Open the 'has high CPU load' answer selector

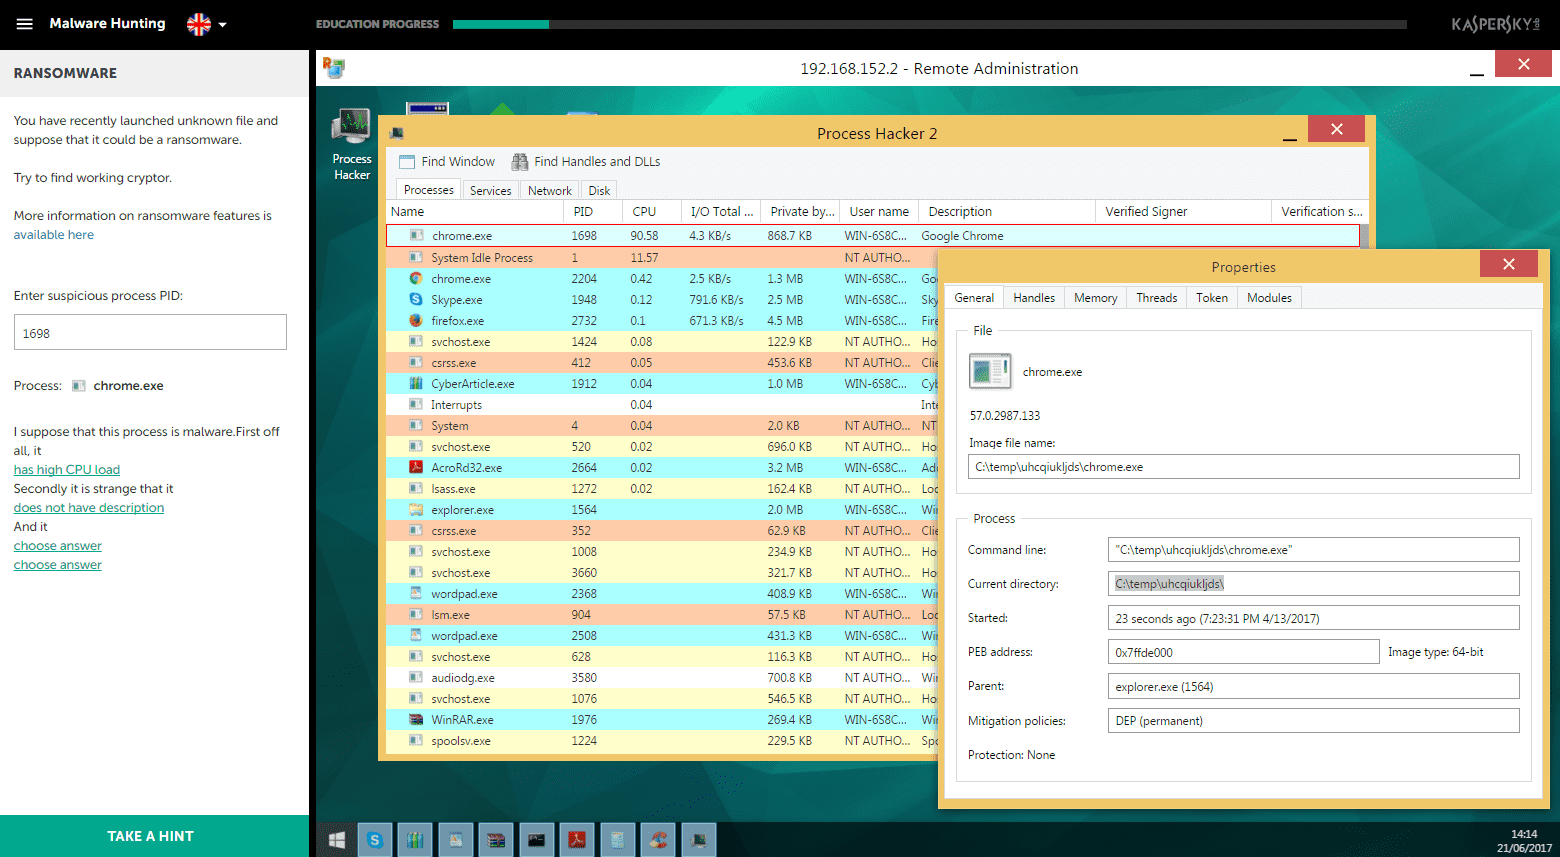[x=67, y=470]
